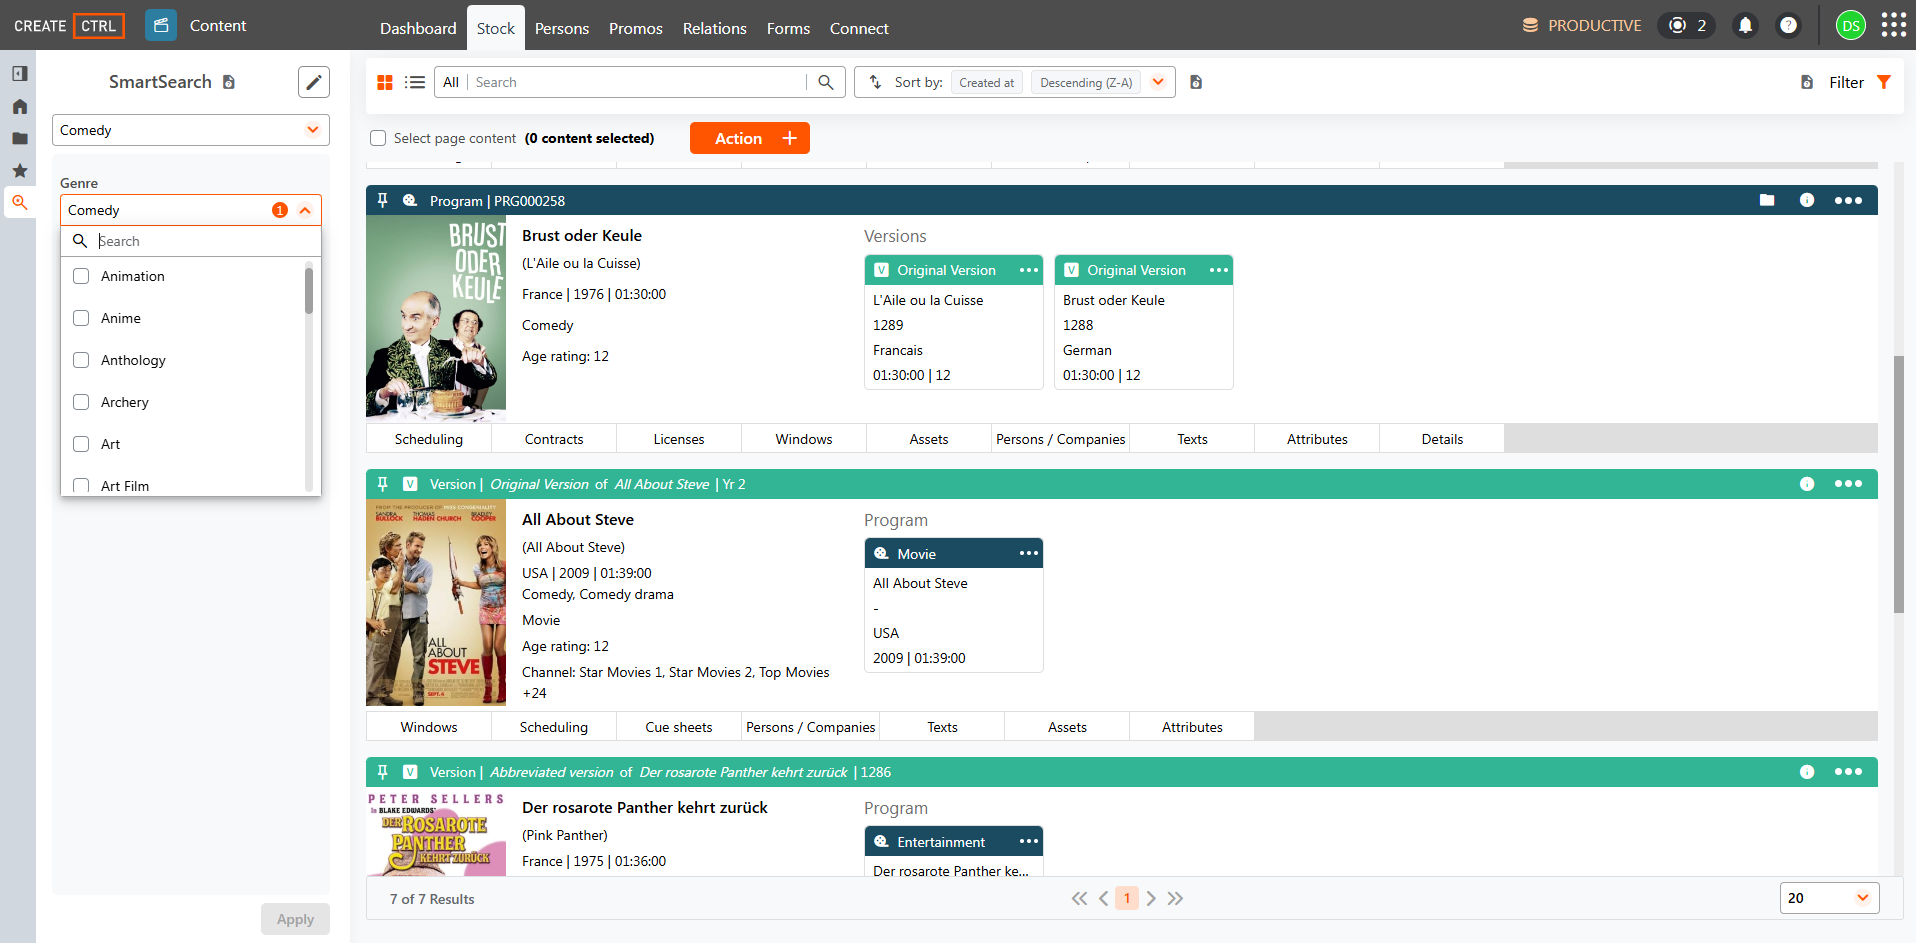
Task: Open the help question mark icon
Action: [1788, 25]
